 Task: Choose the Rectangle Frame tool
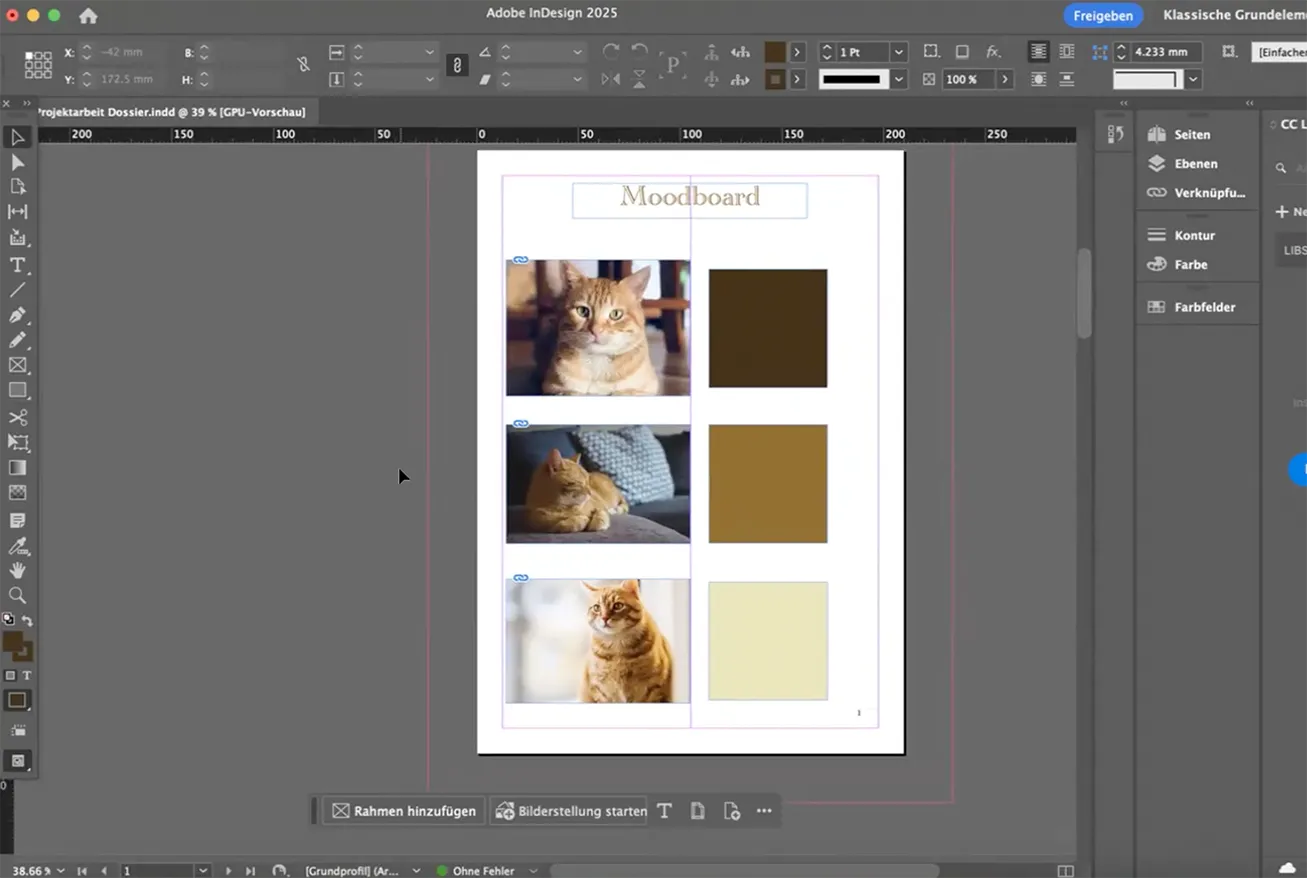pyautogui.click(x=17, y=365)
